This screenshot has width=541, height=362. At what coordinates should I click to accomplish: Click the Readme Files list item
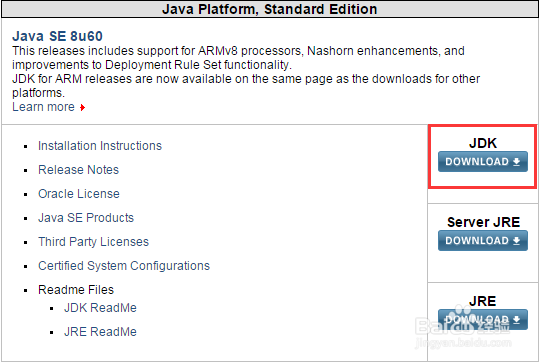tap(76, 290)
